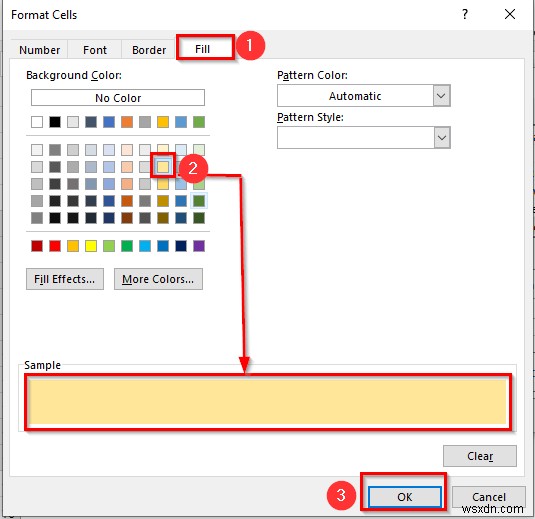This screenshot has width=535, height=519.
Task: Pick the green swatch in the top row
Action: 199,122
